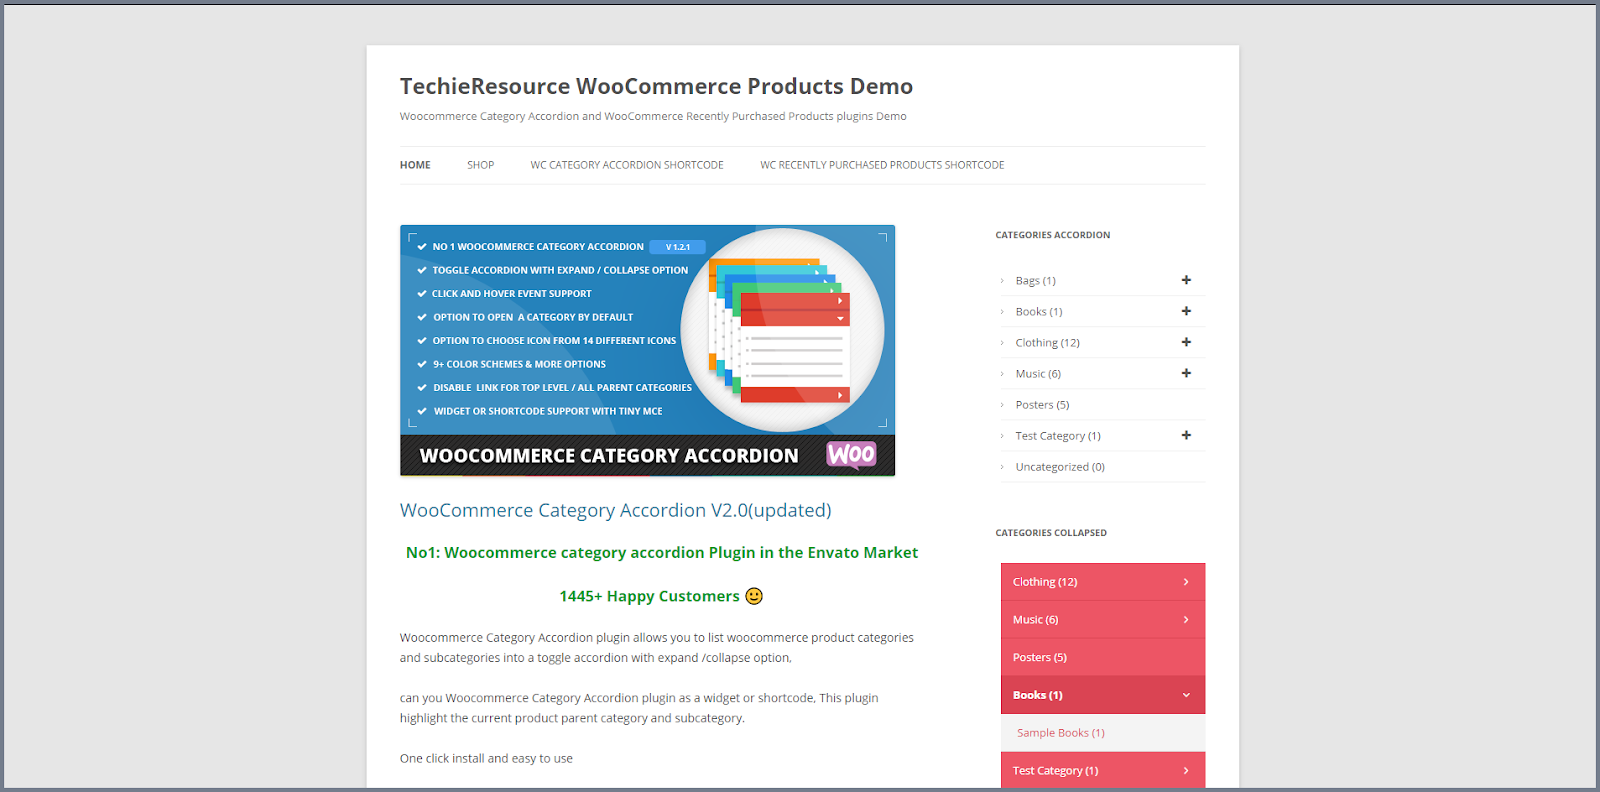Expand Music (6) plus icon in accordion
The height and width of the screenshot is (792, 1600).
click(x=1186, y=373)
